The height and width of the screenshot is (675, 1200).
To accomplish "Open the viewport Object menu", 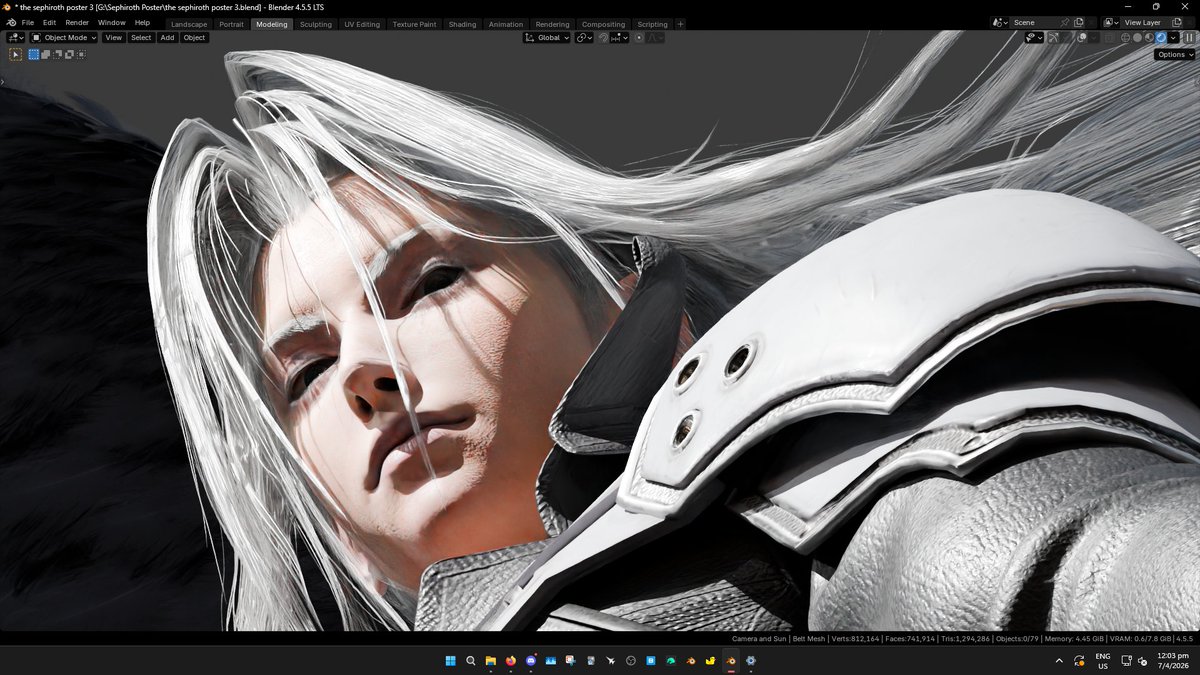I will (194, 37).
